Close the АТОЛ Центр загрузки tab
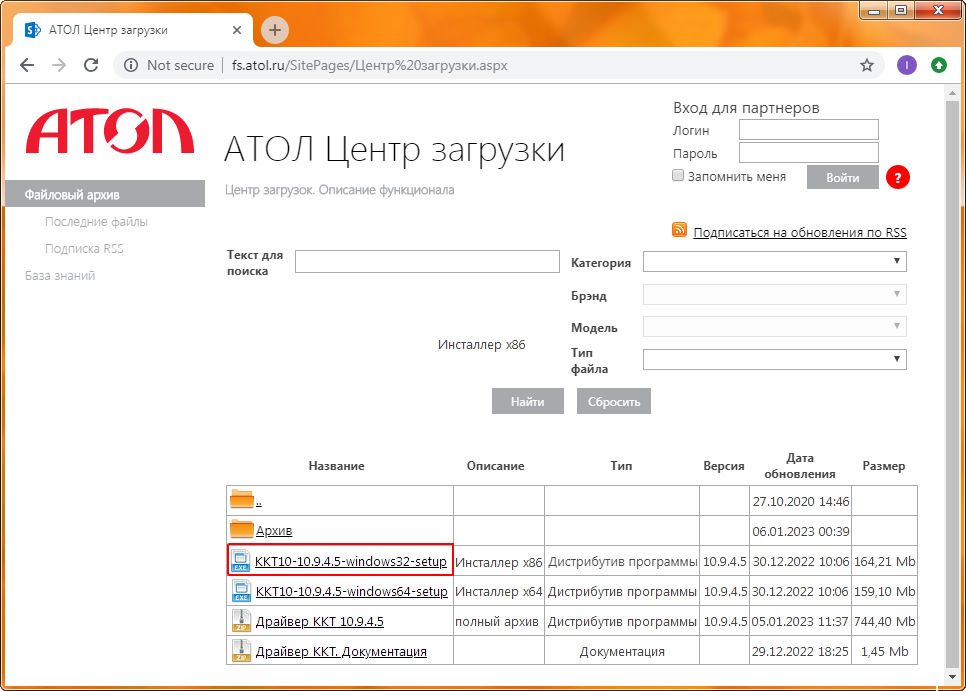The height and width of the screenshot is (691, 966). pos(237,30)
